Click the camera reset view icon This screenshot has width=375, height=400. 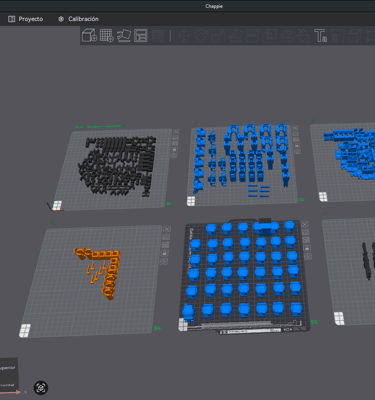coord(41,388)
